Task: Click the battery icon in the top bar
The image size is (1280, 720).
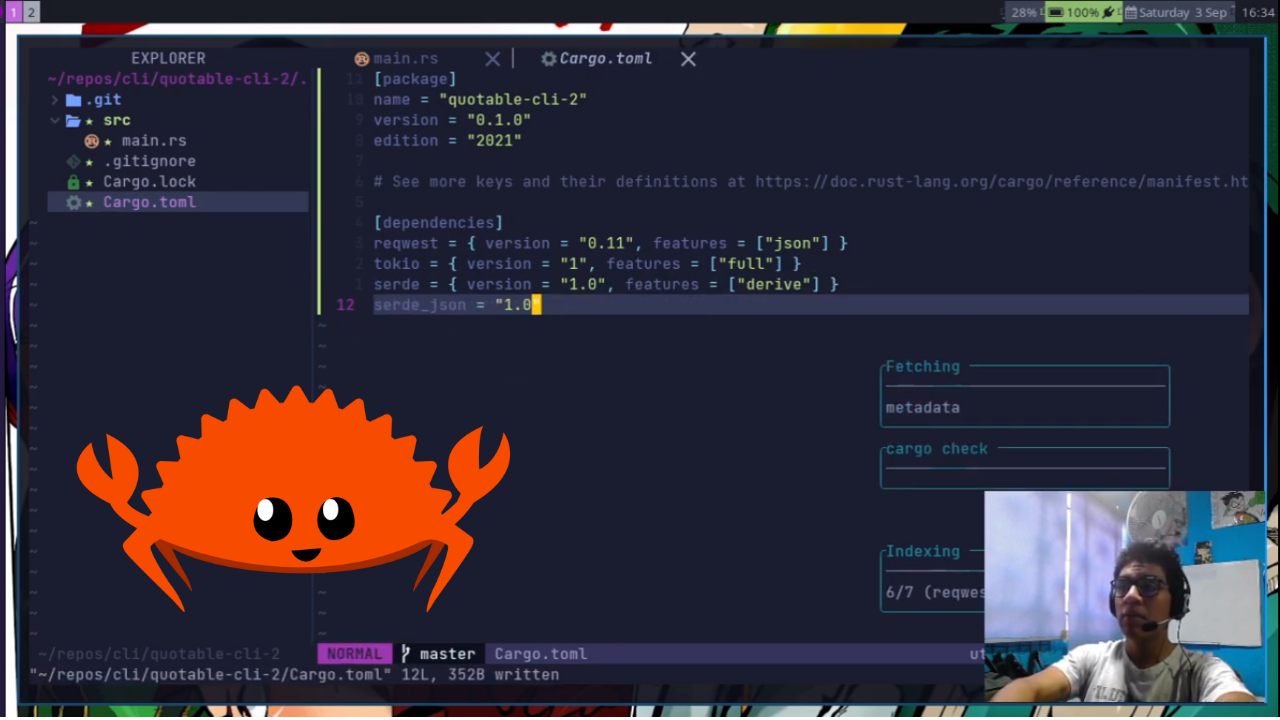Action: tap(1055, 12)
